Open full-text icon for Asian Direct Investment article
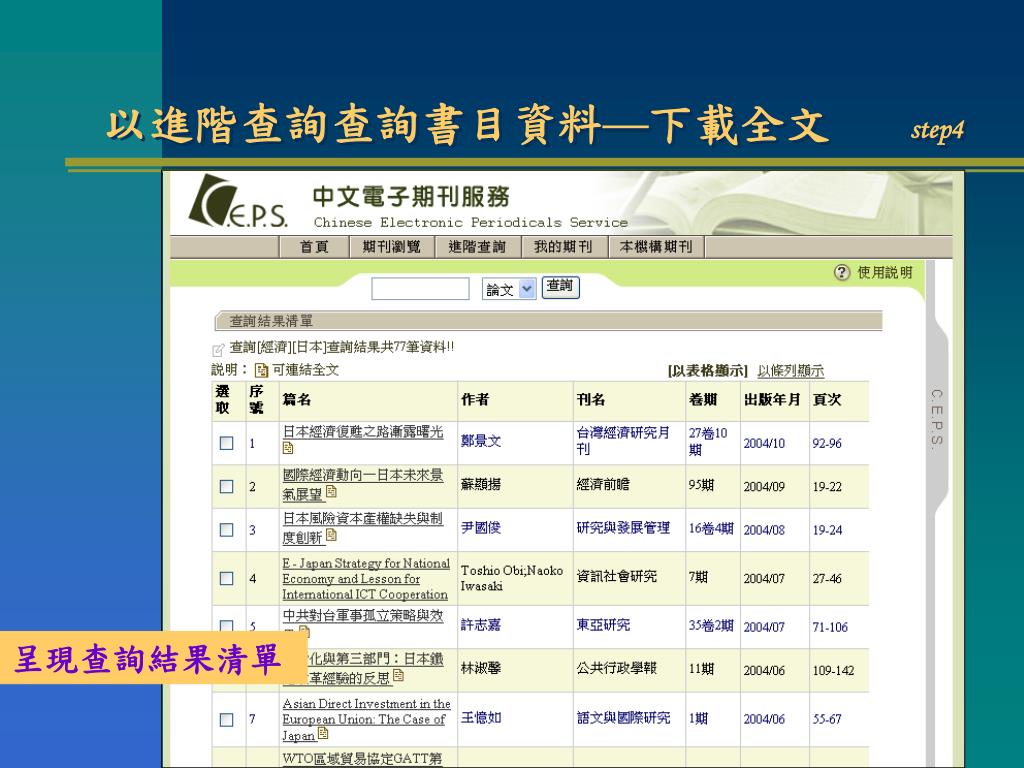The height and width of the screenshot is (768, 1024). coord(322,734)
